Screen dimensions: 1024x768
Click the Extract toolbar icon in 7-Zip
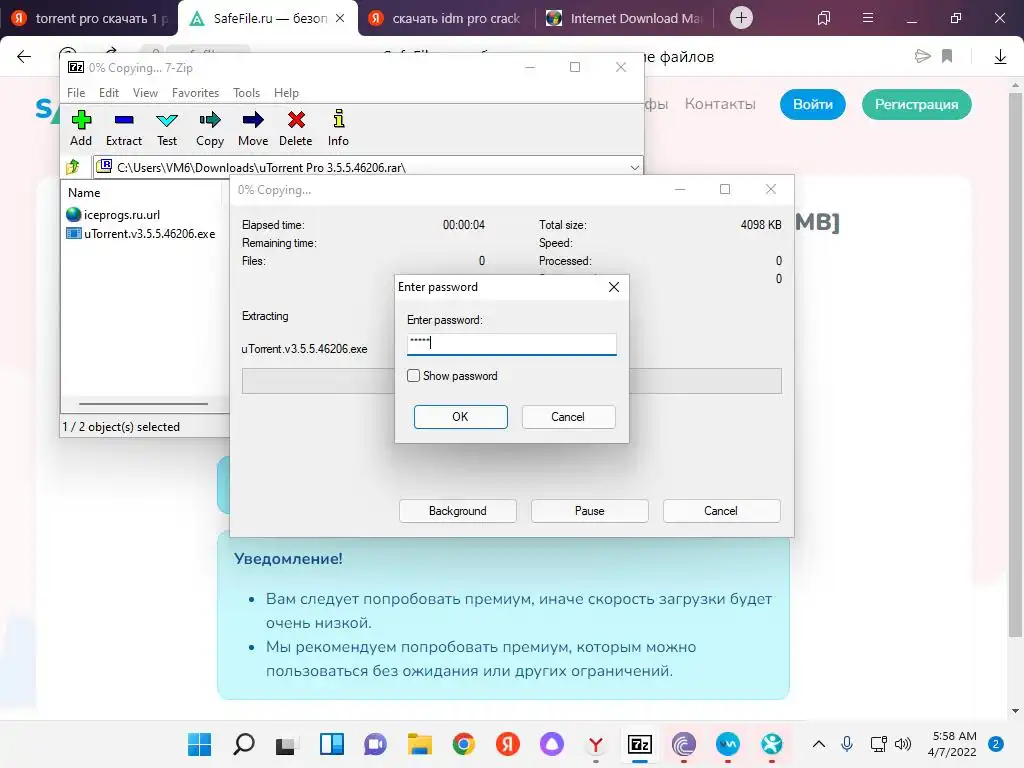(123, 128)
